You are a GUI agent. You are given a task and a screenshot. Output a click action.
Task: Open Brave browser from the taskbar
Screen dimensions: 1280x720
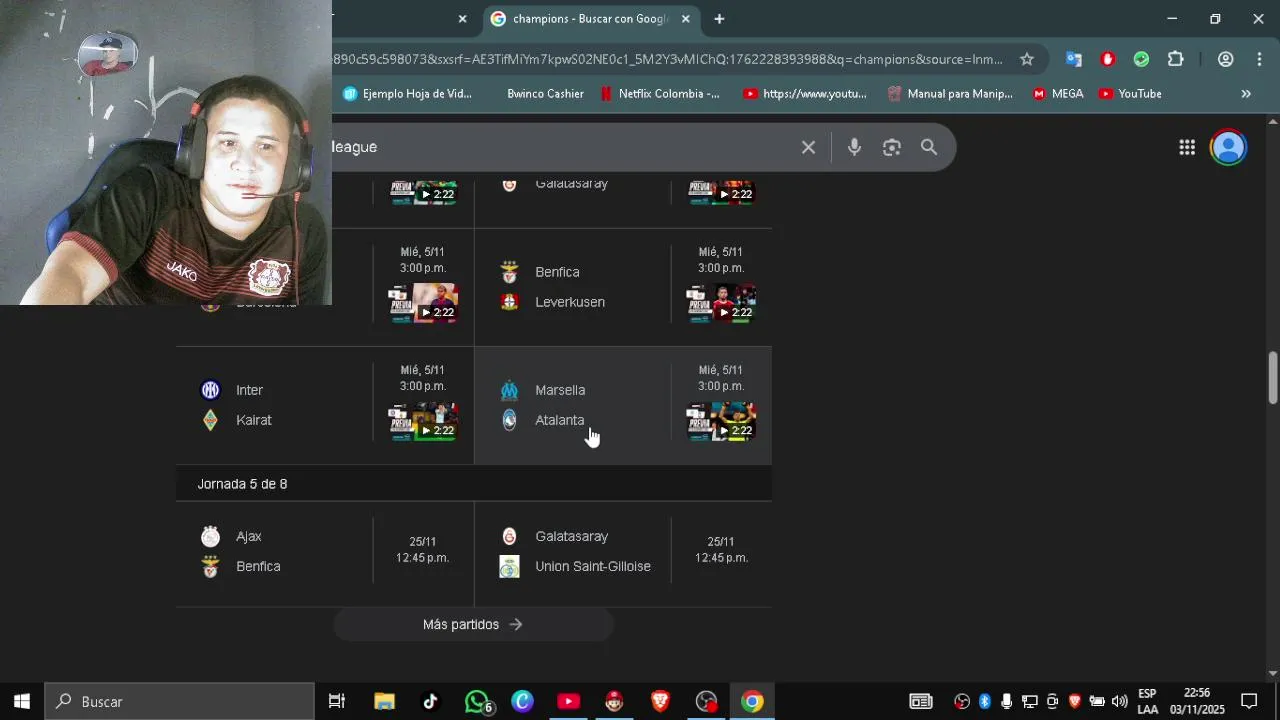tap(660, 701)
